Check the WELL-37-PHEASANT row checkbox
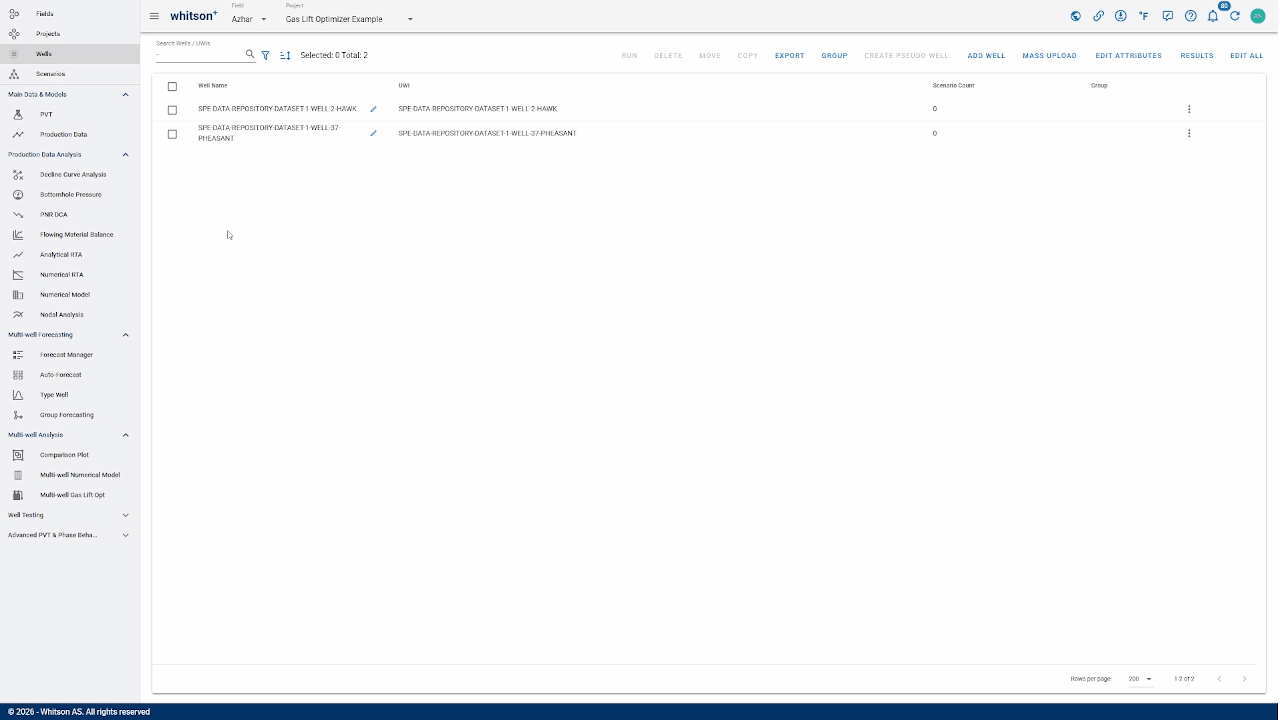Image resolution: width=1280 pixels, height=720 pixels. (172, 134)
